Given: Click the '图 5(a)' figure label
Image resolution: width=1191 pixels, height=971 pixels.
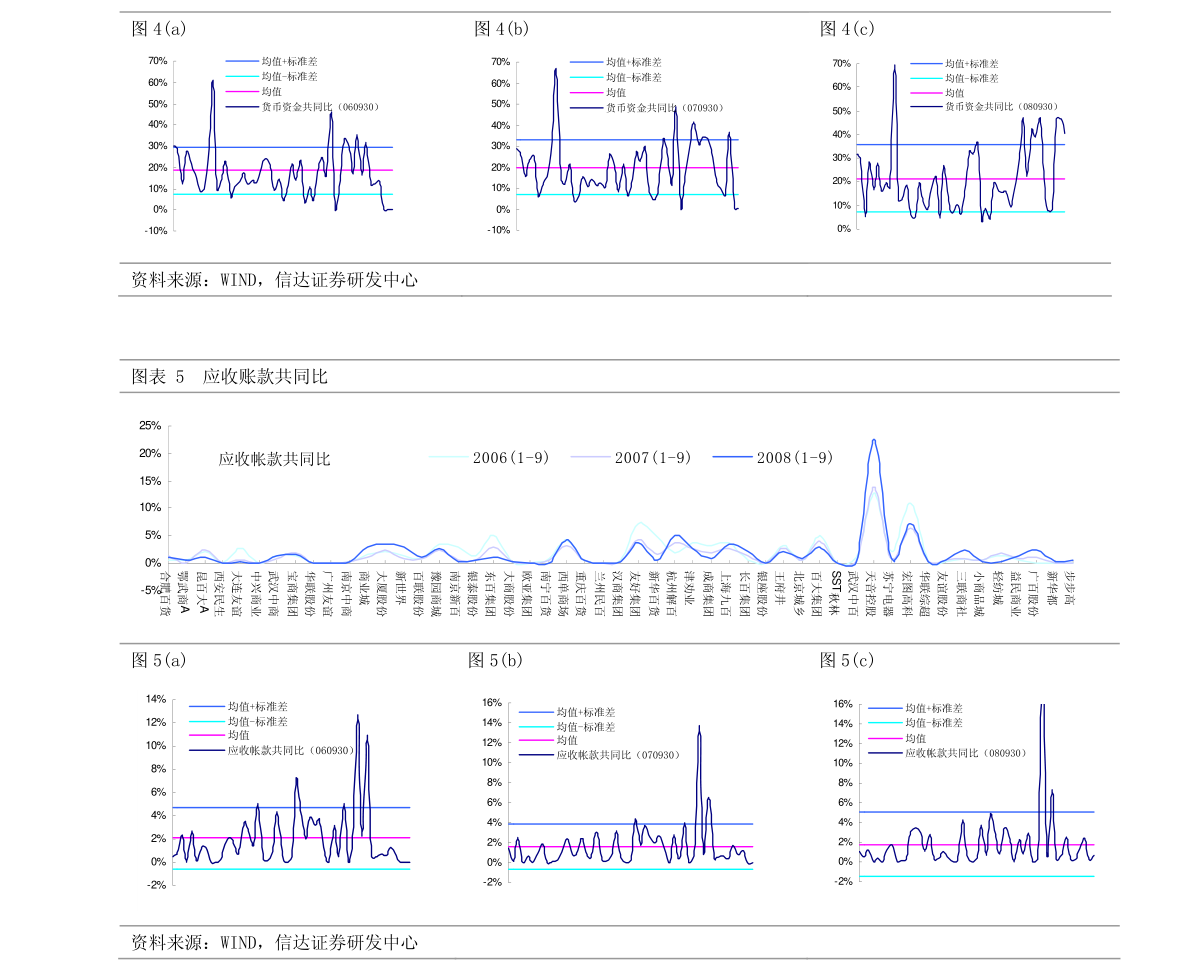Looking at the screenshot, I should click(159, 660).
